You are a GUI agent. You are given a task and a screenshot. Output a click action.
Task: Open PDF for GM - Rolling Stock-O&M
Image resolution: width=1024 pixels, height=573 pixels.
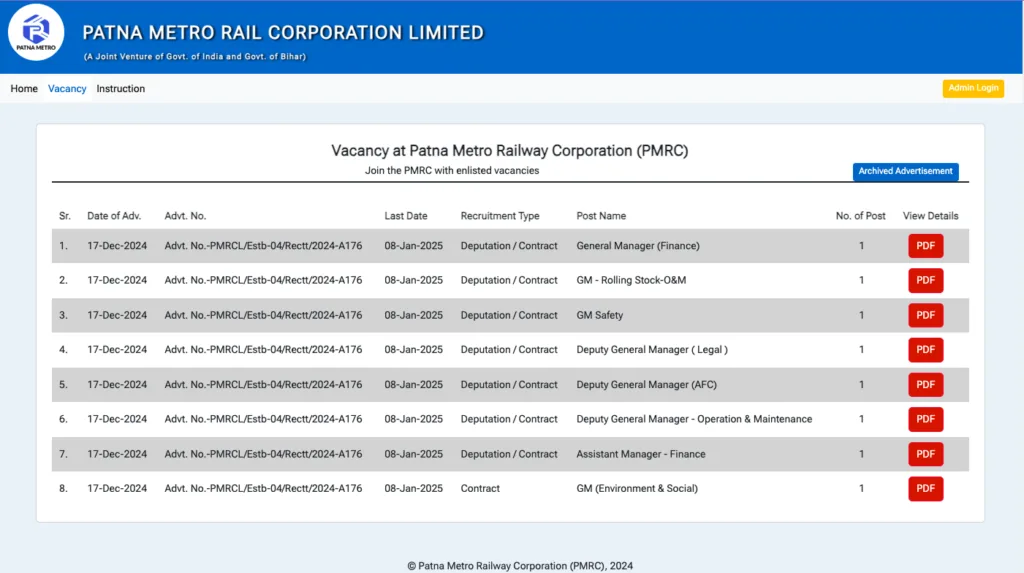925,280
